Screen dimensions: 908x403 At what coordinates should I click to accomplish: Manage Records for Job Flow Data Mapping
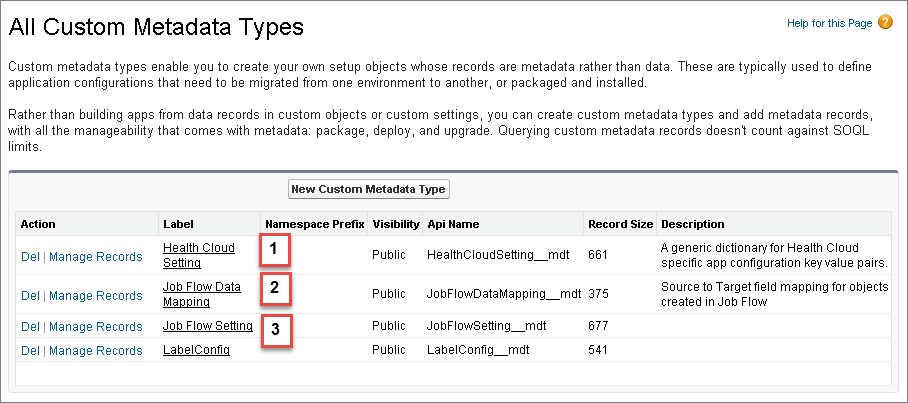(96, 296)
